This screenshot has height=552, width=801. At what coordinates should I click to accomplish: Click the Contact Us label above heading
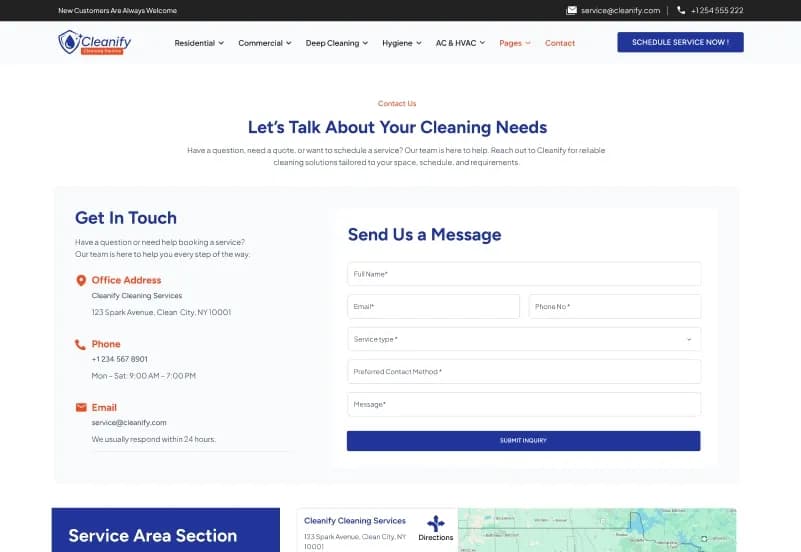pos(397,104)
